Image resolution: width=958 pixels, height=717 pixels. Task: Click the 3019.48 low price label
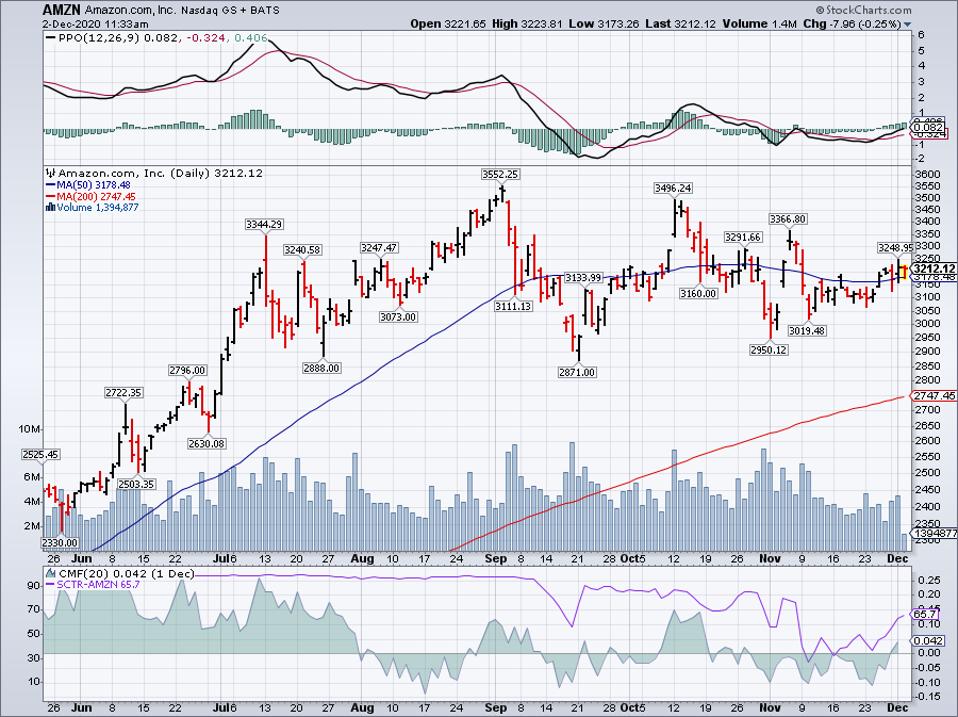coord(806,330)
